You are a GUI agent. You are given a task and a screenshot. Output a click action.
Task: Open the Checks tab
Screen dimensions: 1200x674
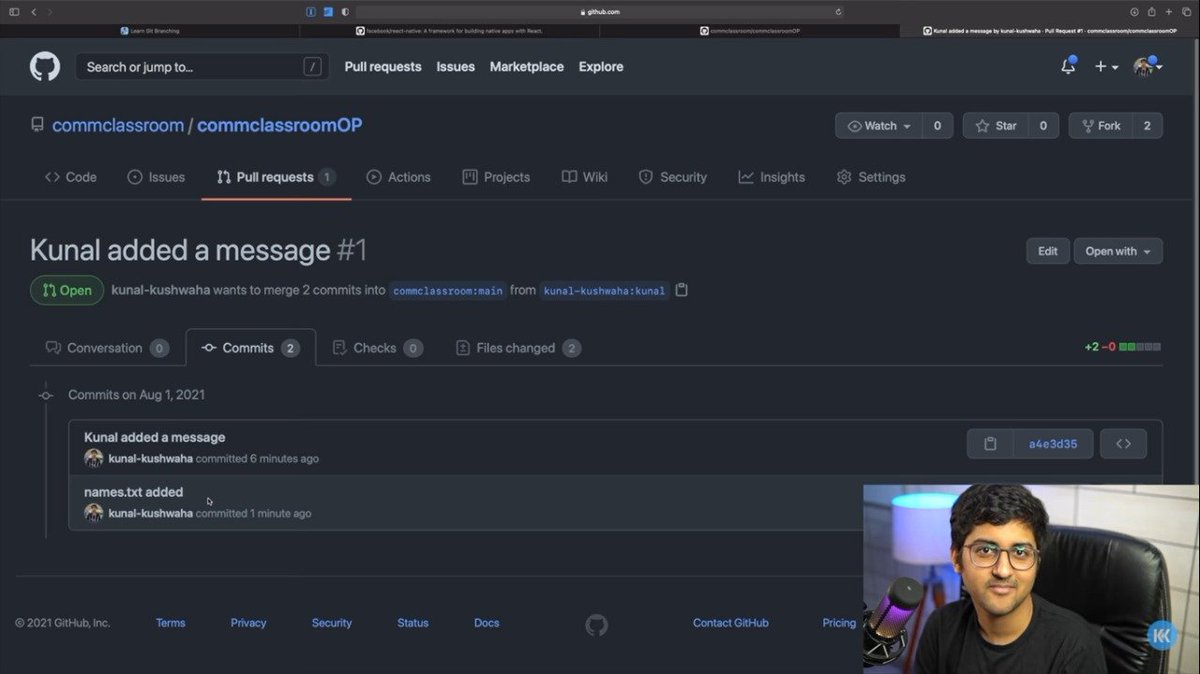(377, 348)
